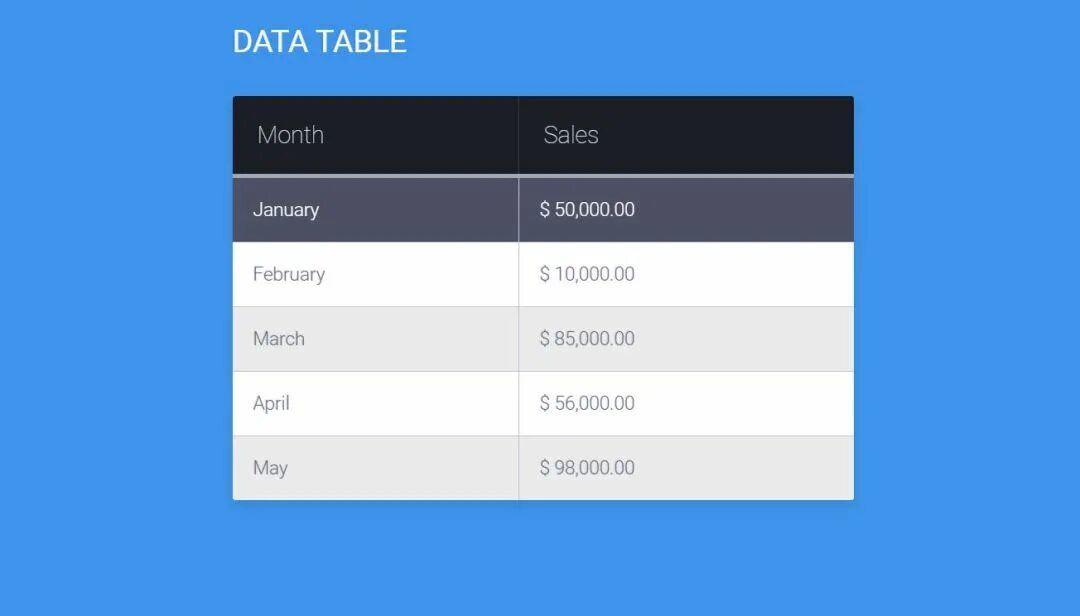The width and height of the screenshot is (1080, 616).
Task: Click the word January in highlighted row
Action: (x=286, y=210)
